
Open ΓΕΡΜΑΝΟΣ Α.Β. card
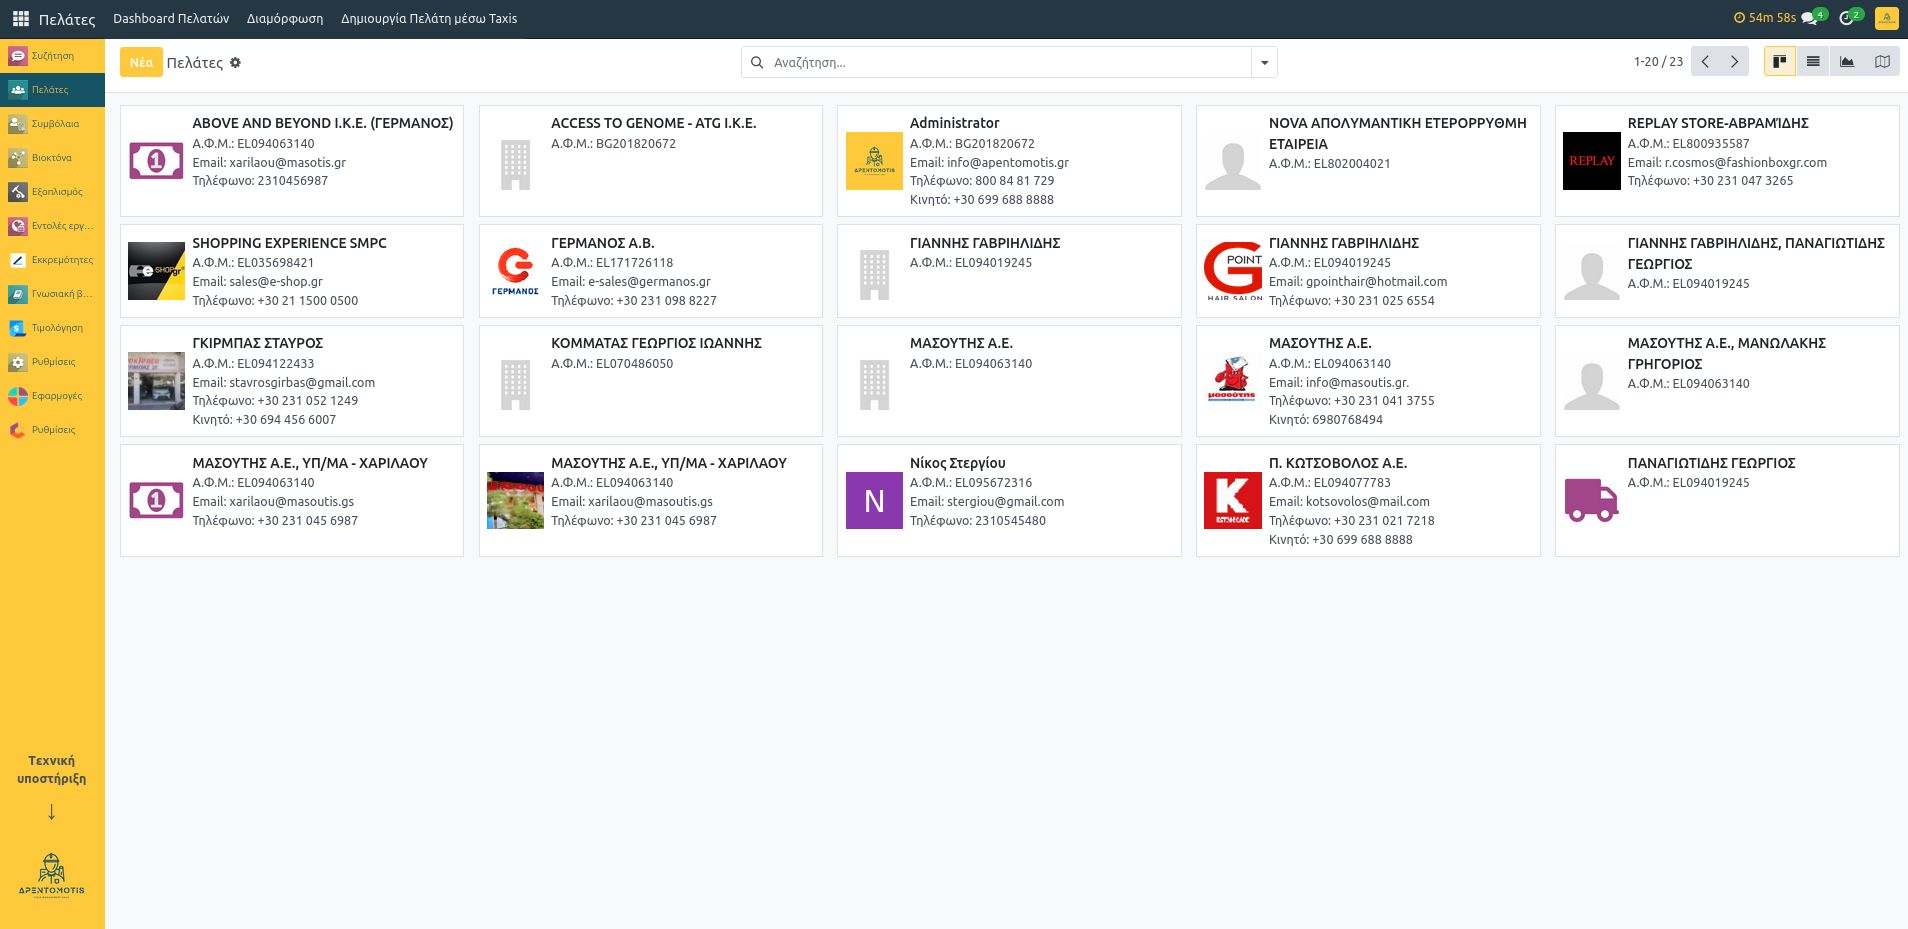point(651,271)
